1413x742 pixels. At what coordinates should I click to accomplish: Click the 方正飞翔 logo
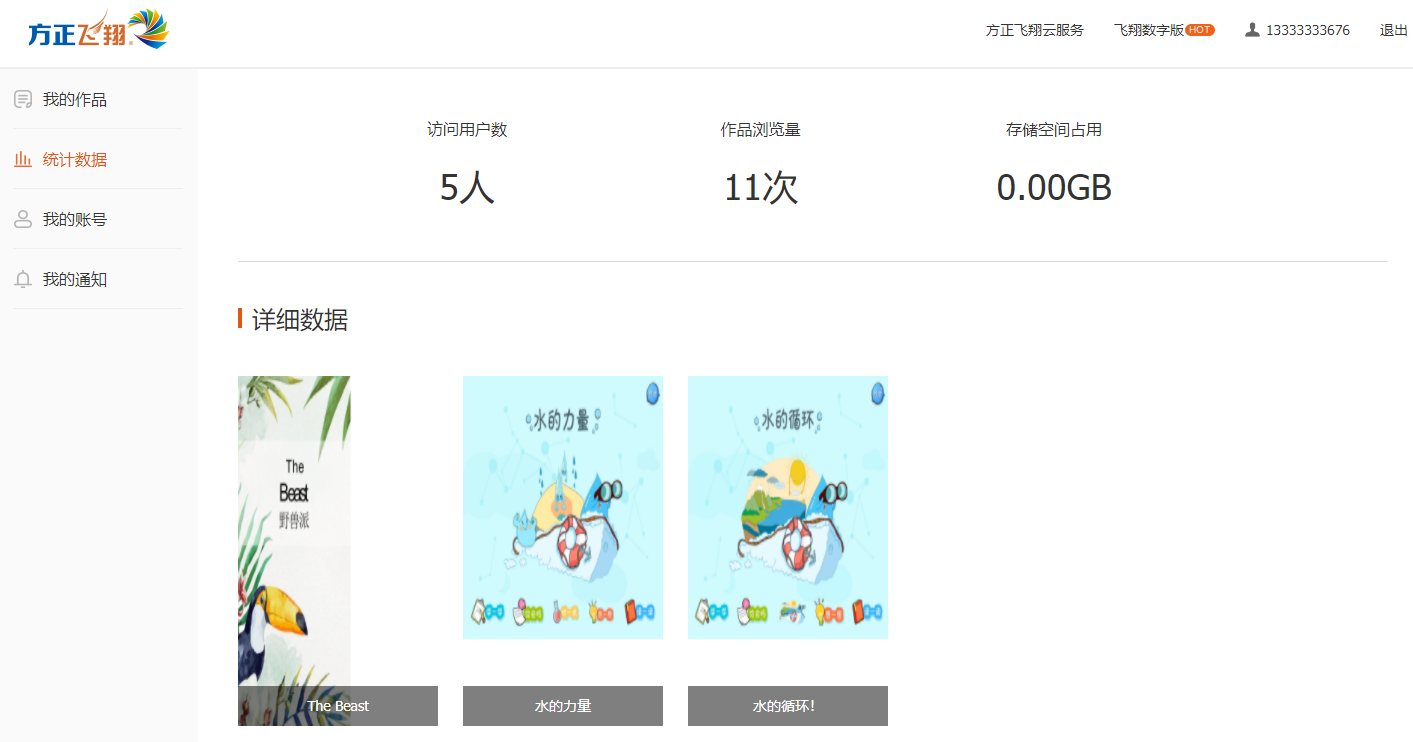pos(99,30)
